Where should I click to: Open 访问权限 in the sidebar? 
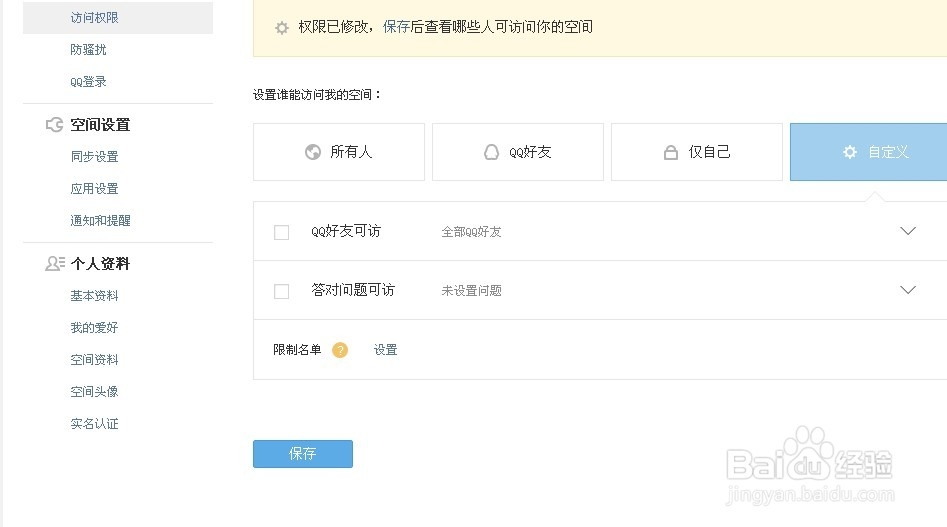(x=95, y=18)
